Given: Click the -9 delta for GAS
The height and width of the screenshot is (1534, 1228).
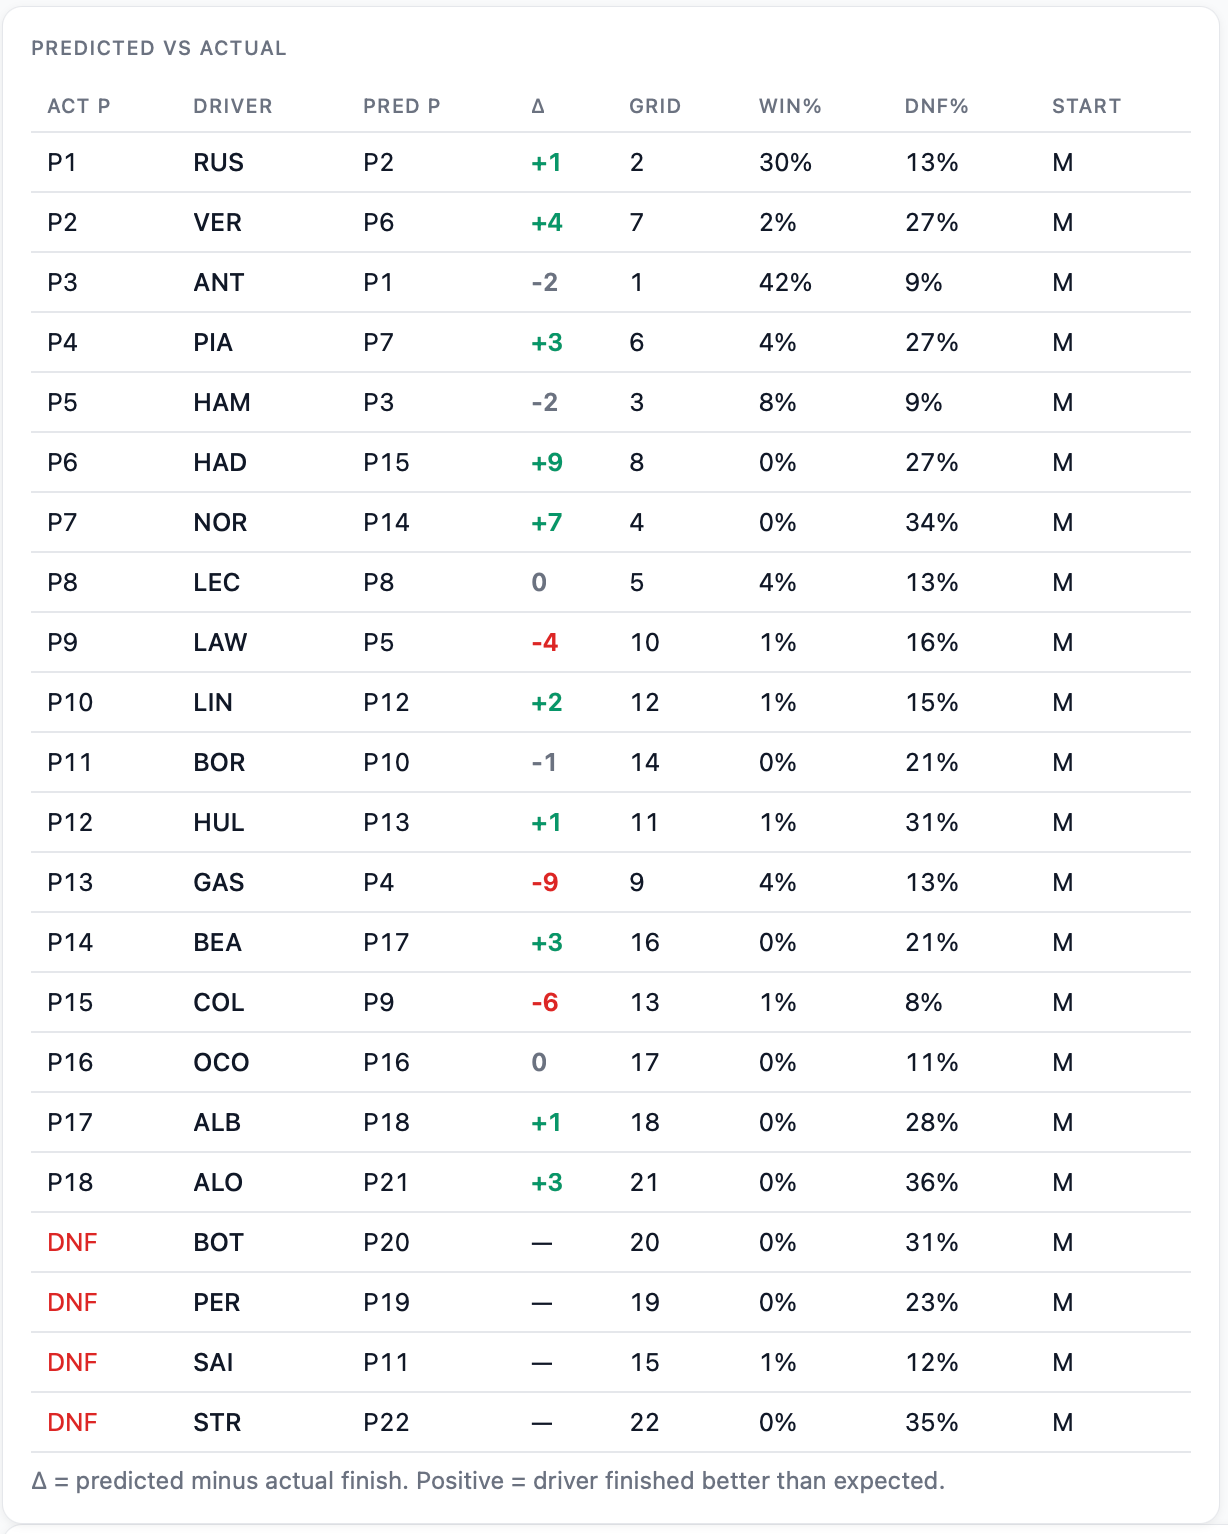Looking at the screenshot, I should [x=545, y=882].
